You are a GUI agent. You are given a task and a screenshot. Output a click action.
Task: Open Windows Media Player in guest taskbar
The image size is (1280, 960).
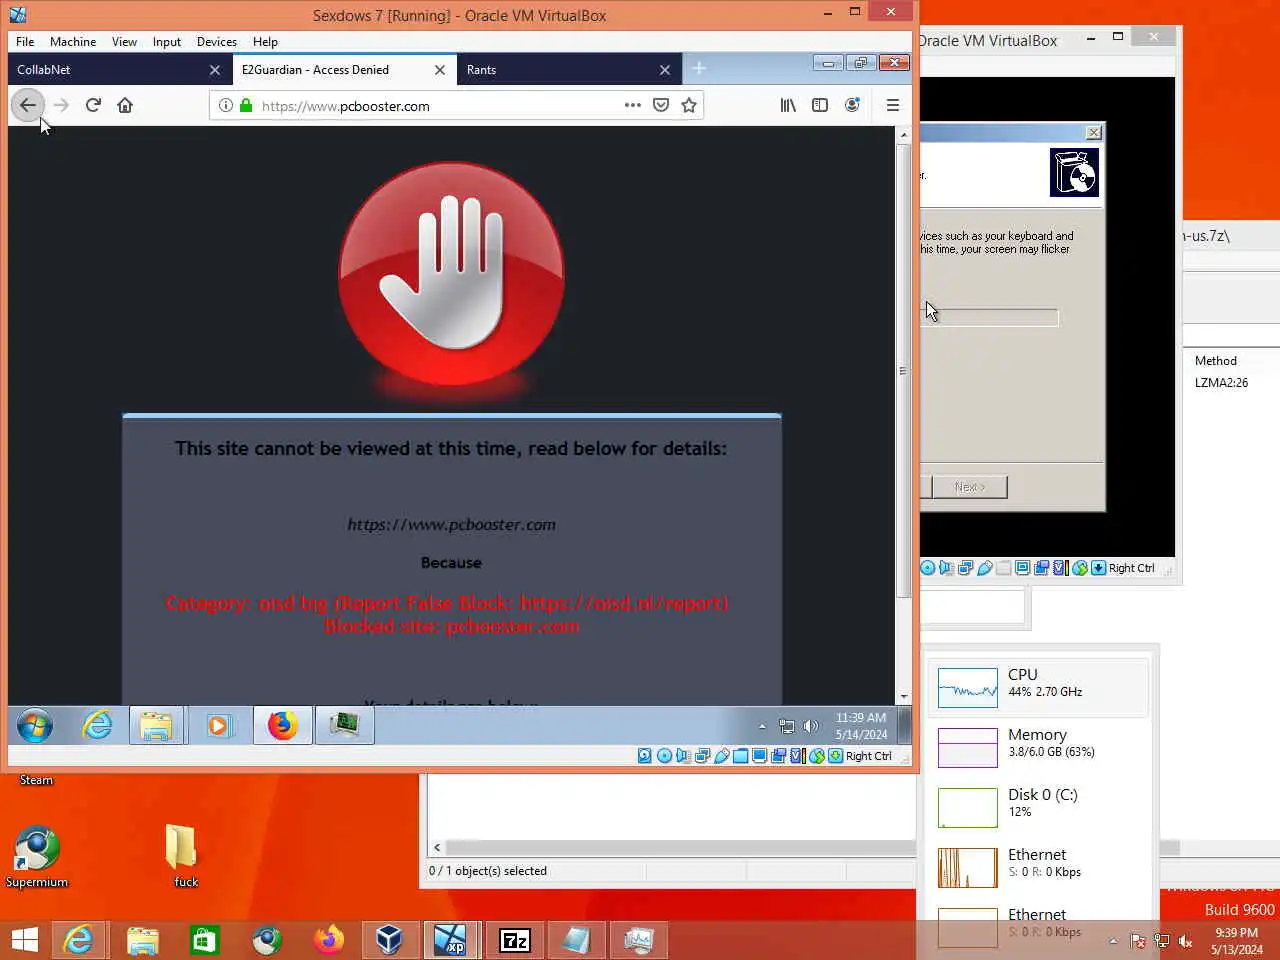pos(218,726)
